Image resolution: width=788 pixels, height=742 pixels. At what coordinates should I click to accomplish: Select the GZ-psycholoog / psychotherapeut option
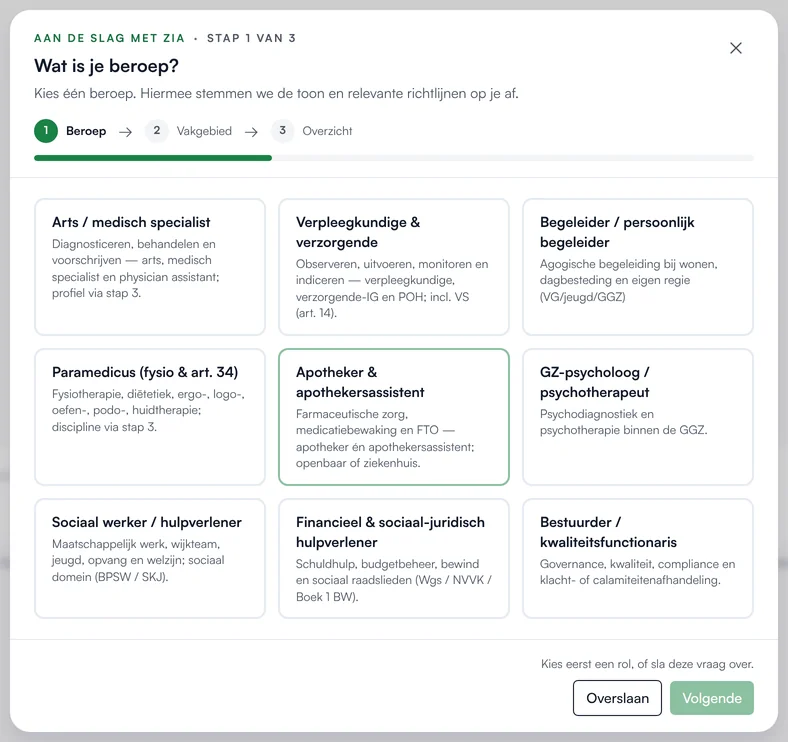(x=638, y=417)
